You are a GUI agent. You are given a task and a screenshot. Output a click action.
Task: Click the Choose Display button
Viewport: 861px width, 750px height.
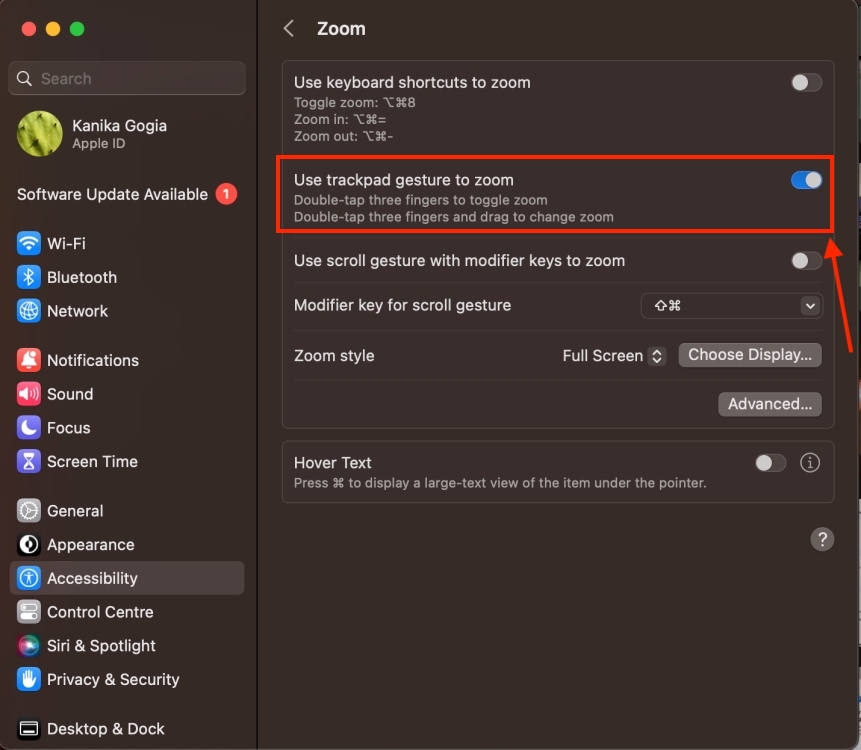point(750,355)
